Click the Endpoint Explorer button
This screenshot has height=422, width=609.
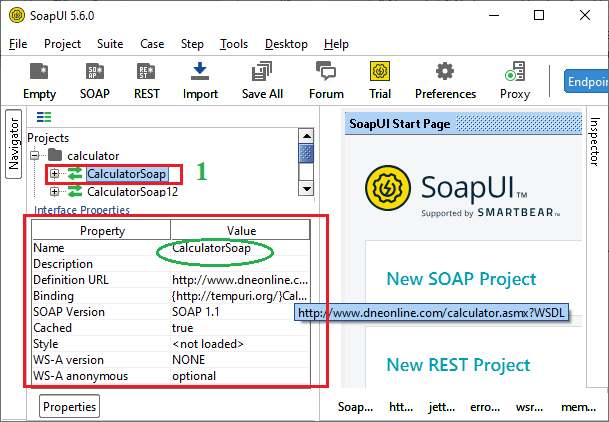[x=586, y=81]
